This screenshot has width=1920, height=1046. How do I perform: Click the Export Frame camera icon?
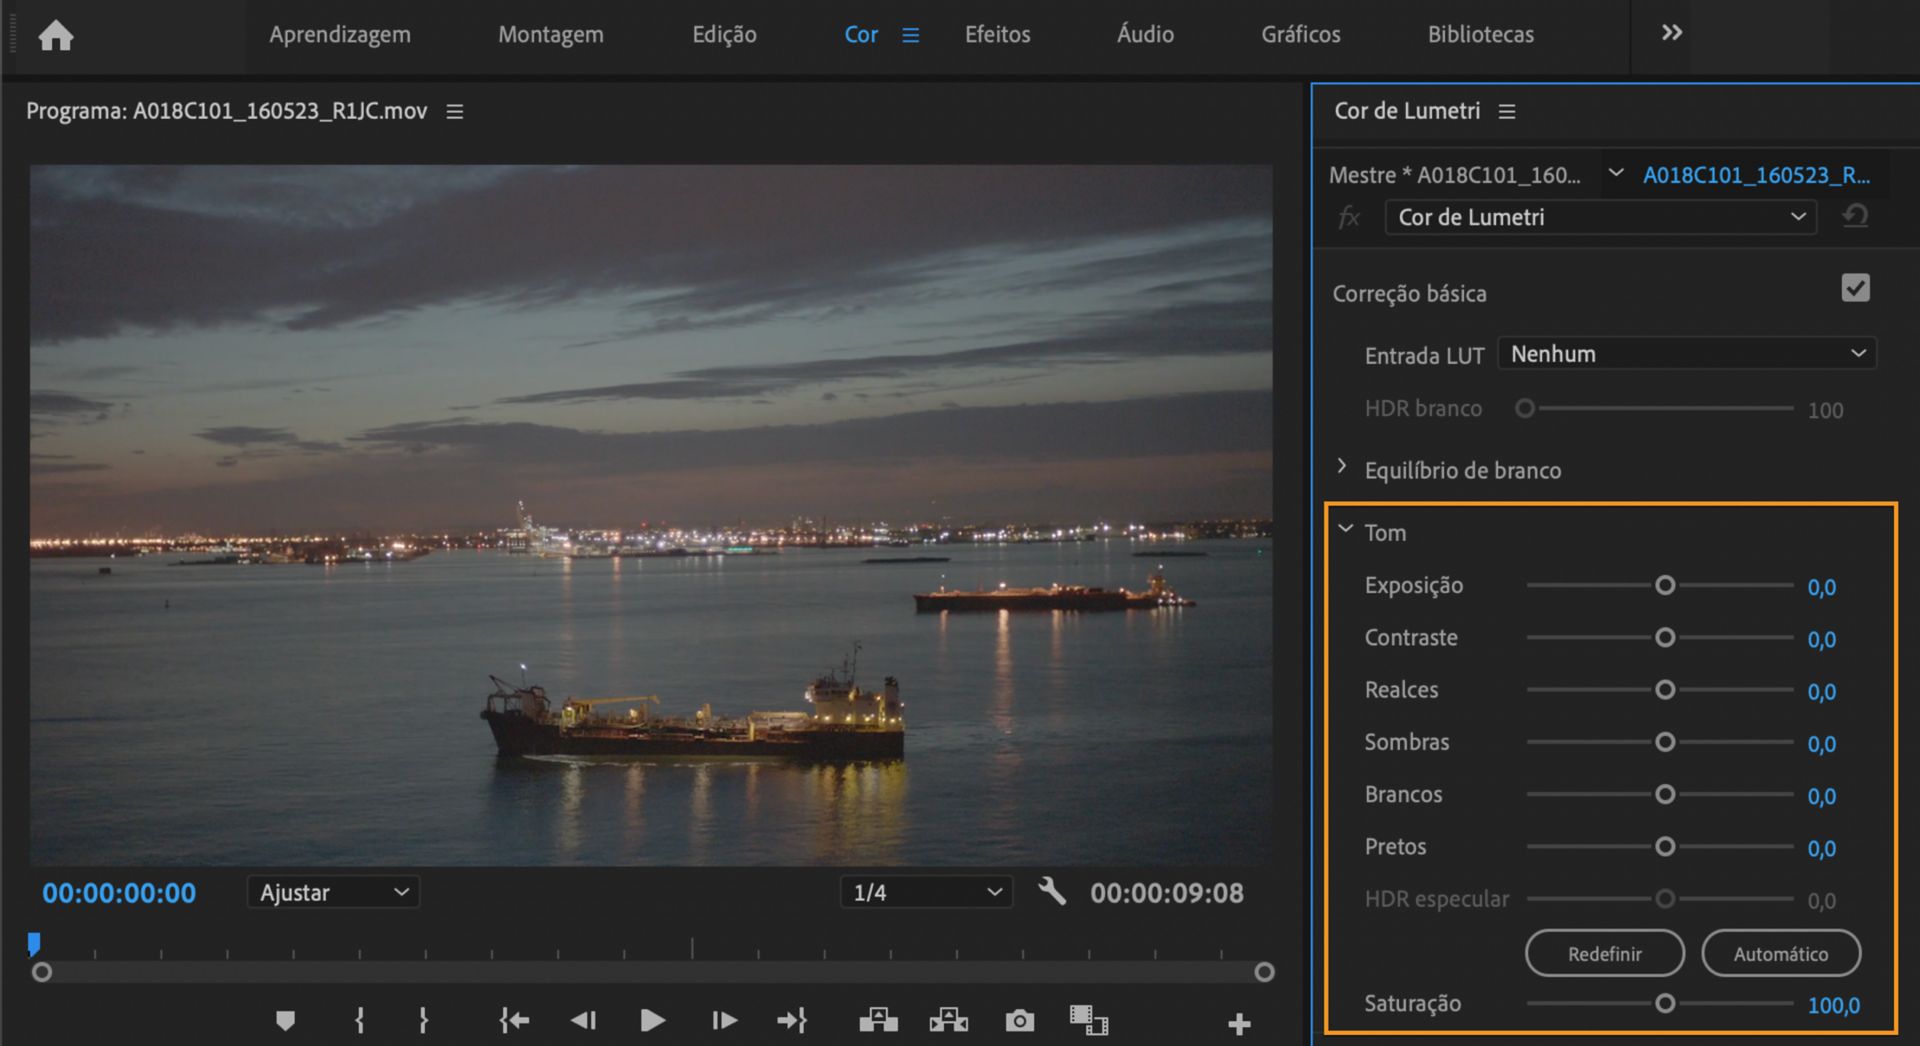click(1019, 1020)
